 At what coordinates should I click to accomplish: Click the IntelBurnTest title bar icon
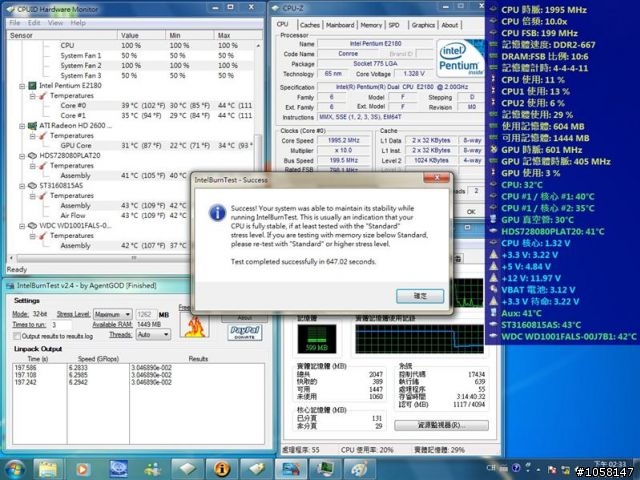click(10, 286)
